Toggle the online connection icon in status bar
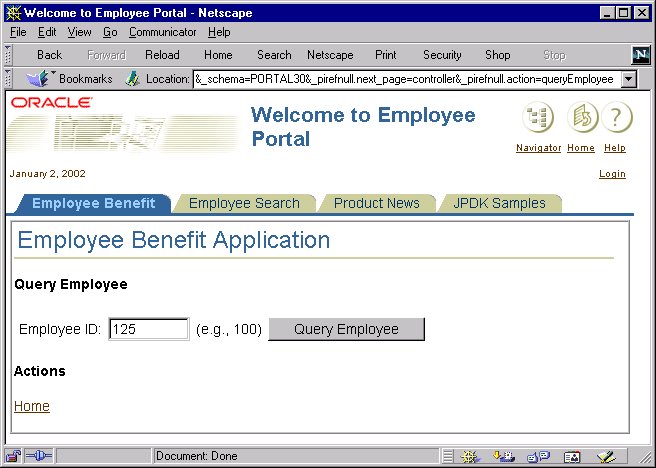The width and height of the screenshot is (656, 468). (x=38, y=456)
